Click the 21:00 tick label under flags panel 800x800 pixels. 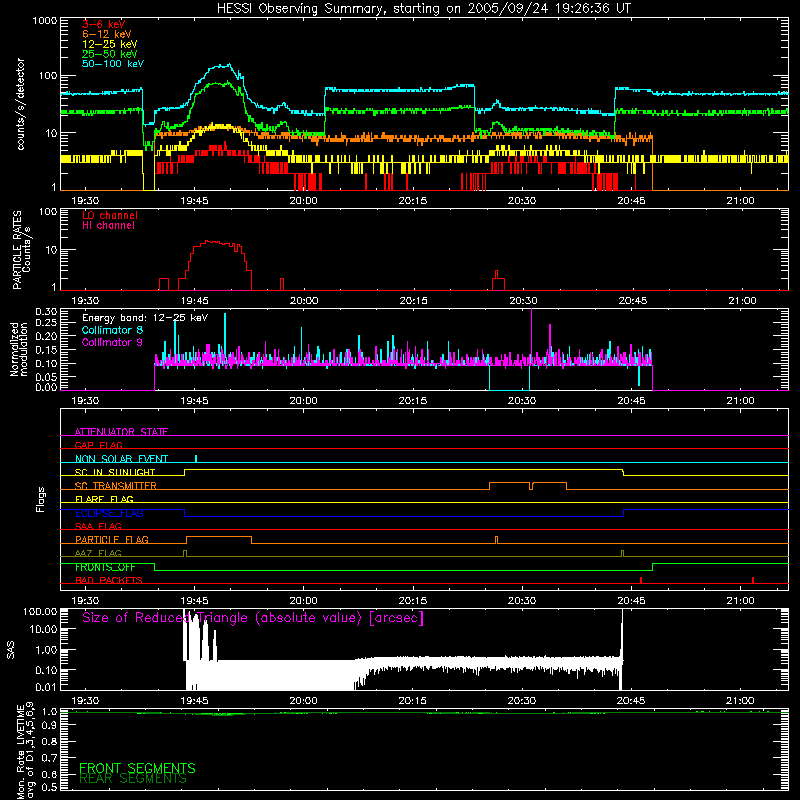(740, 601)
